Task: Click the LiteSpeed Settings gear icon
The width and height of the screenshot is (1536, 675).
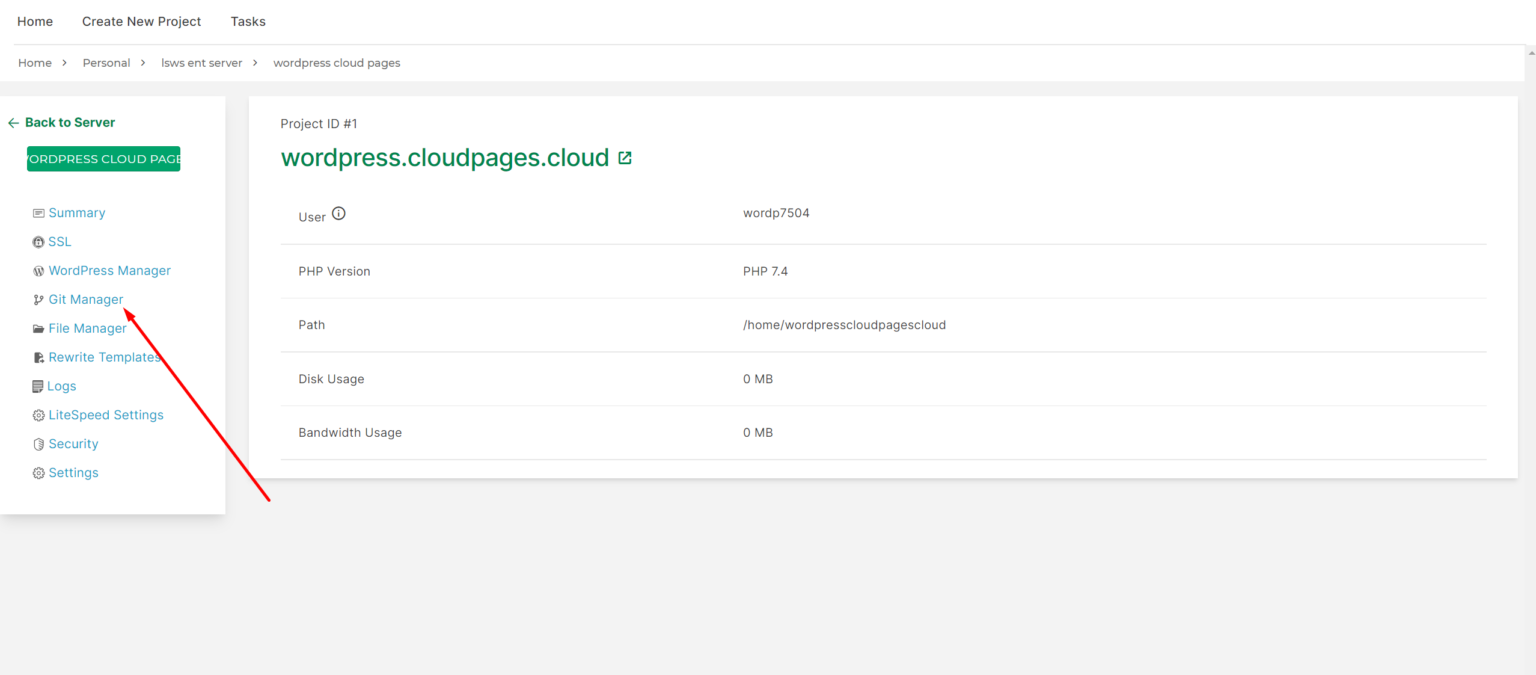Action: [37, 414]
